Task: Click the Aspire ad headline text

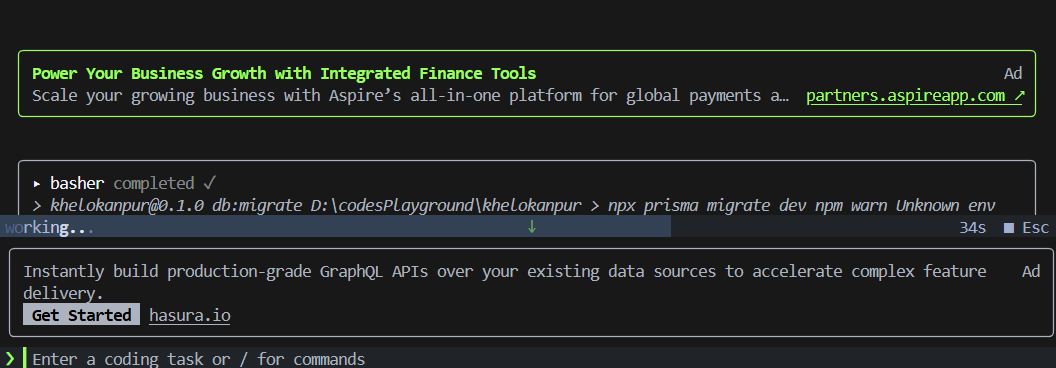Action: click(x=284, y=73)
